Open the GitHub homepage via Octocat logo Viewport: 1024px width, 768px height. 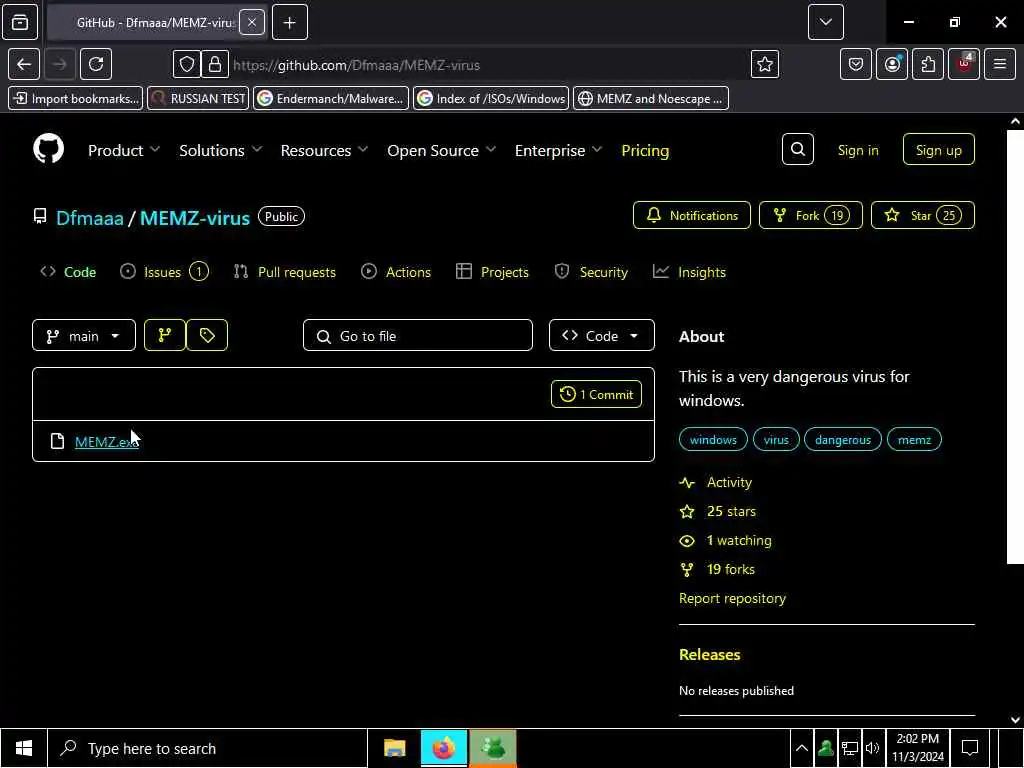48,150
